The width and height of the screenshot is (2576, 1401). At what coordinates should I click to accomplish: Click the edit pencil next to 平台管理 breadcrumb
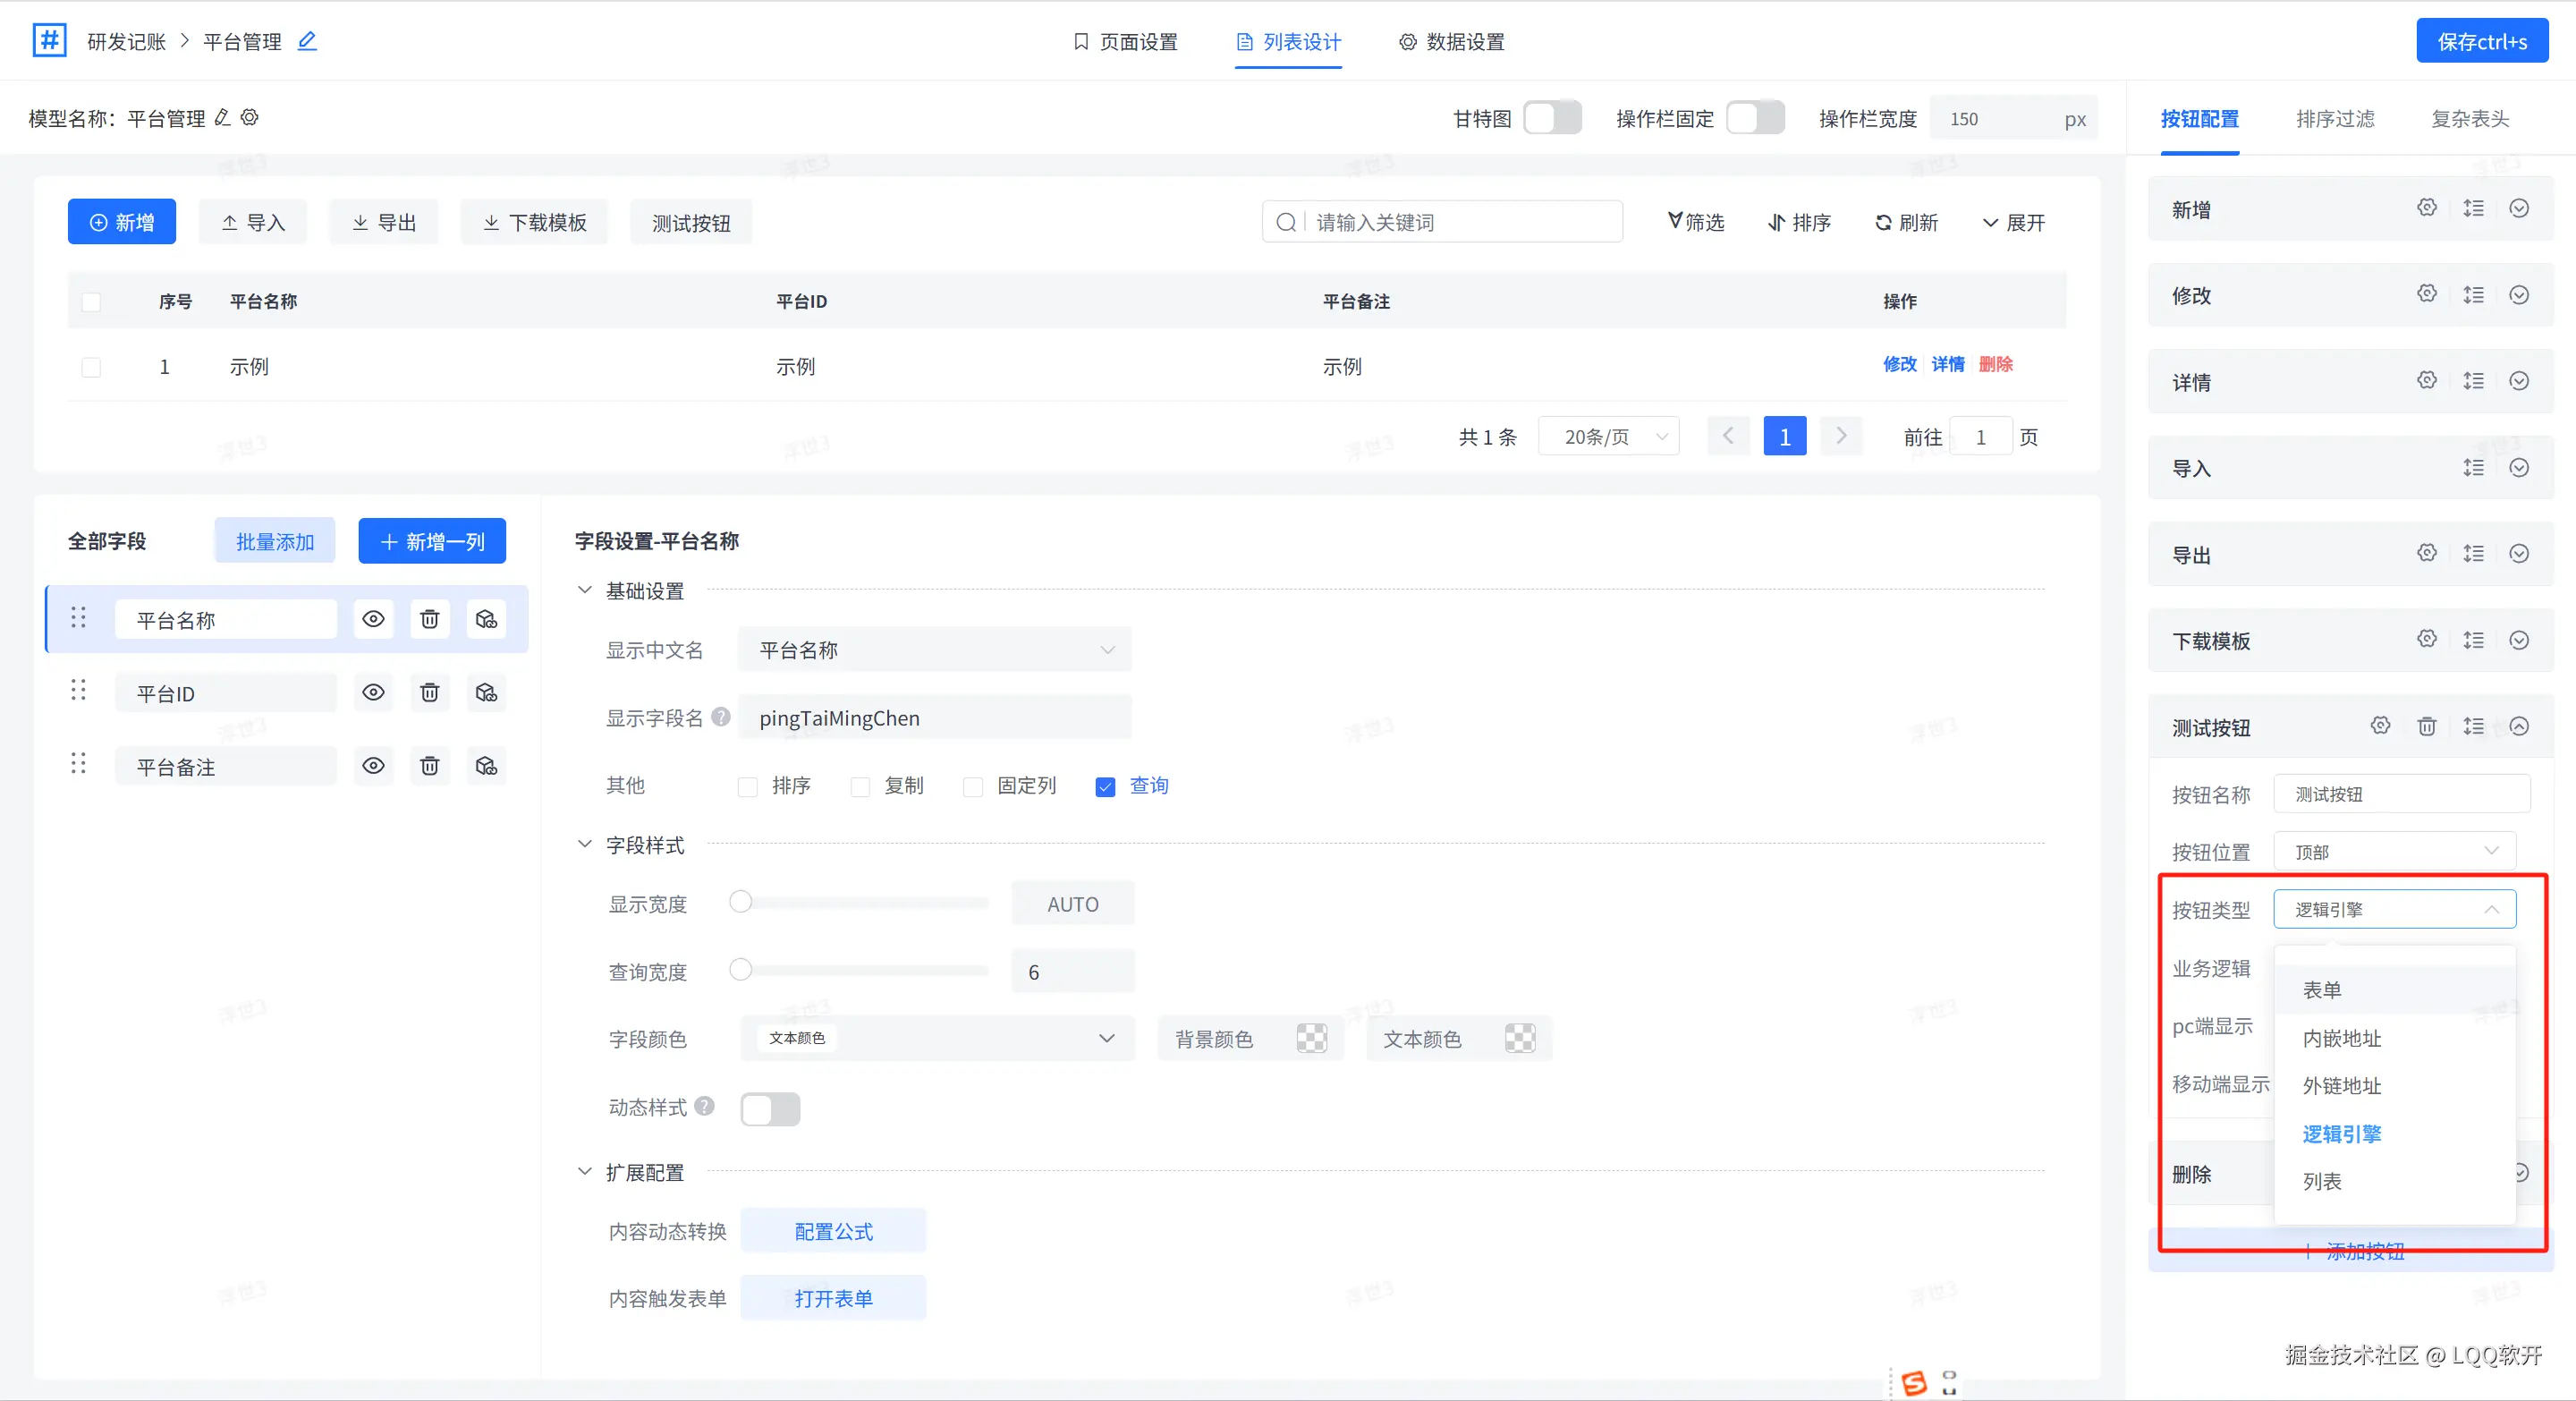[x=307, y=41]
